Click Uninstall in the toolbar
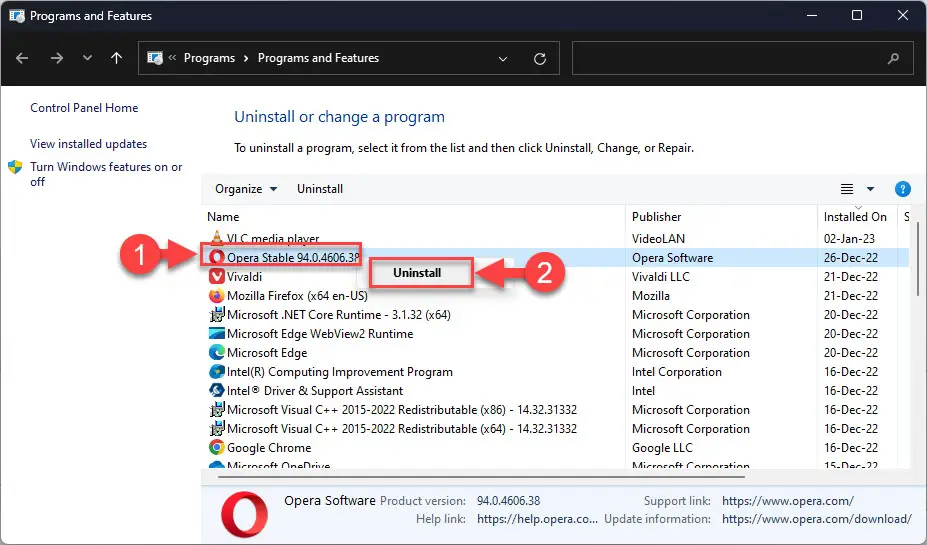This screenshot has height=545, width=927. 320,189
